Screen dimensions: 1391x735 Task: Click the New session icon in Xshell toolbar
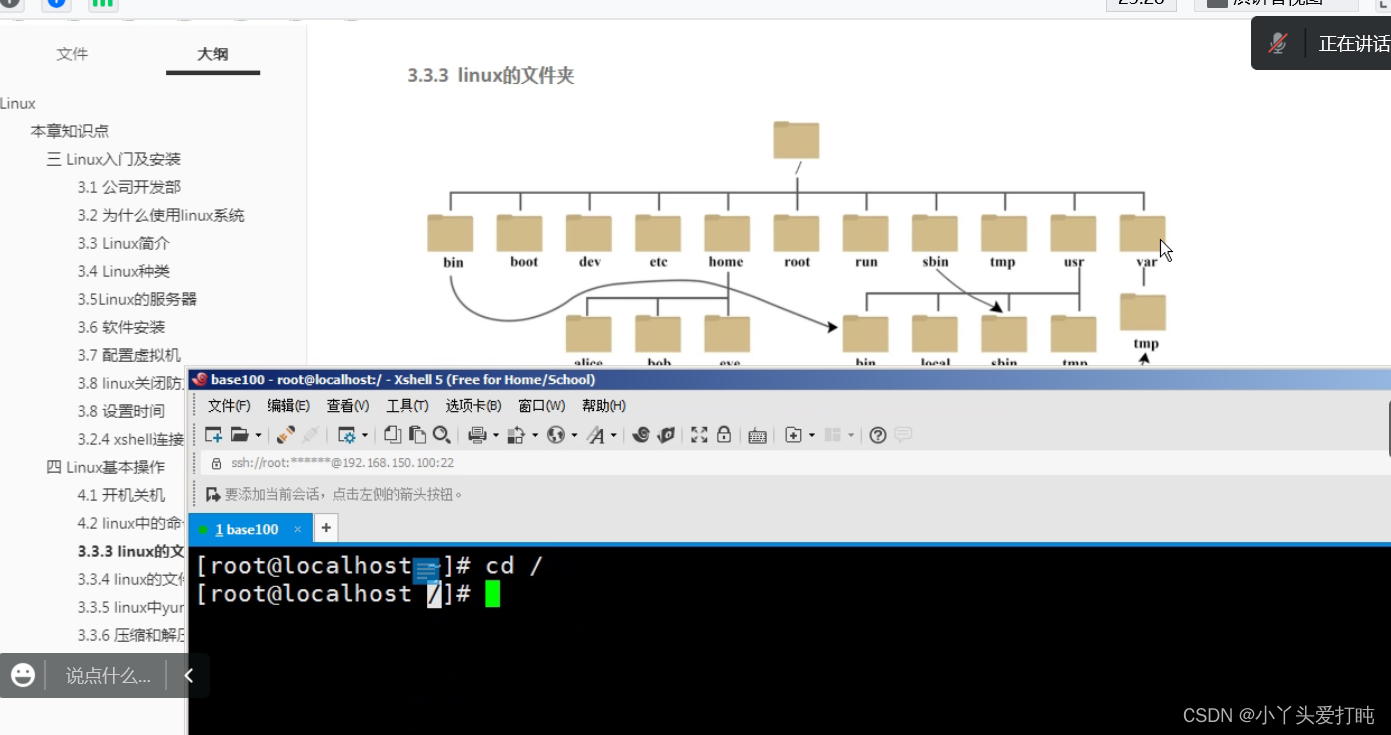213,435
